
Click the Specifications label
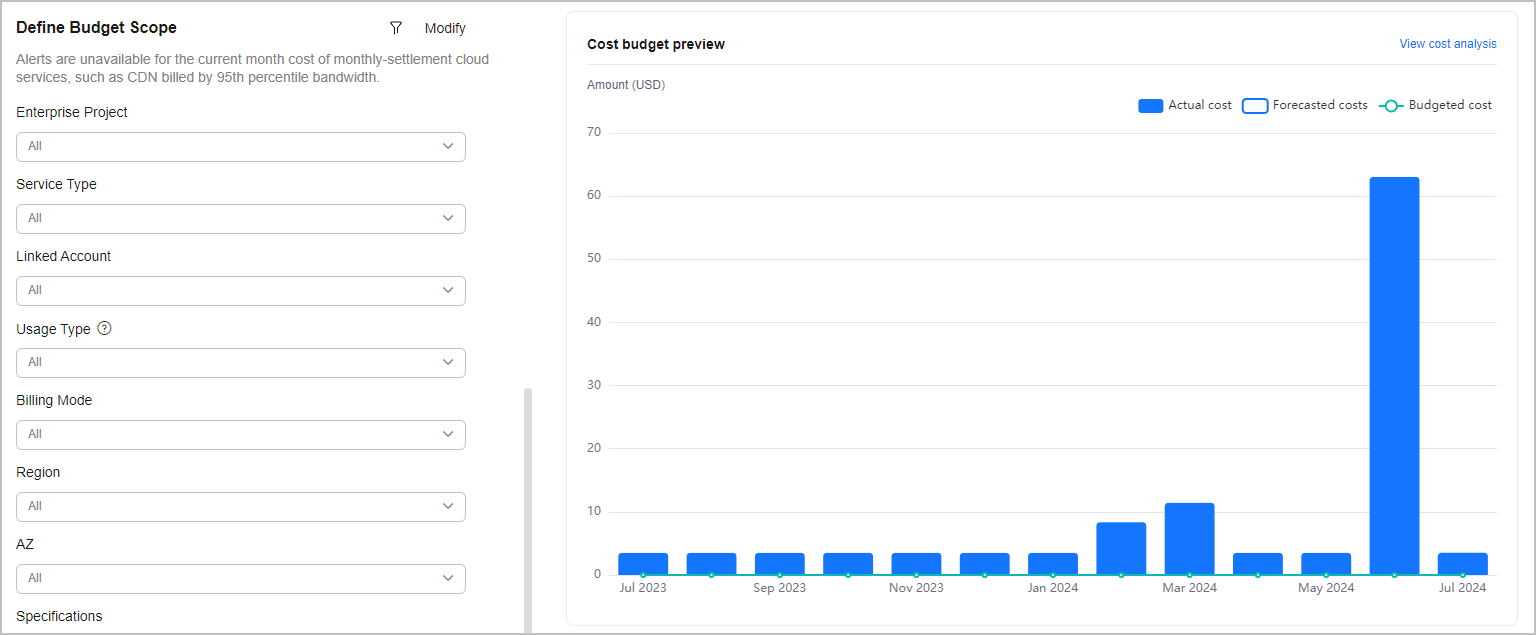click(x=59, y=616)
